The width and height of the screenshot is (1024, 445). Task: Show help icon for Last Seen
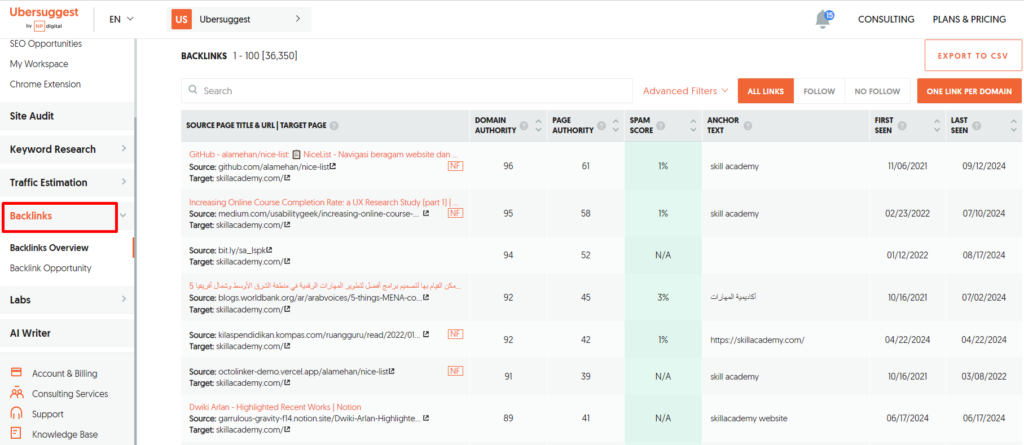(x=976, y=125)
